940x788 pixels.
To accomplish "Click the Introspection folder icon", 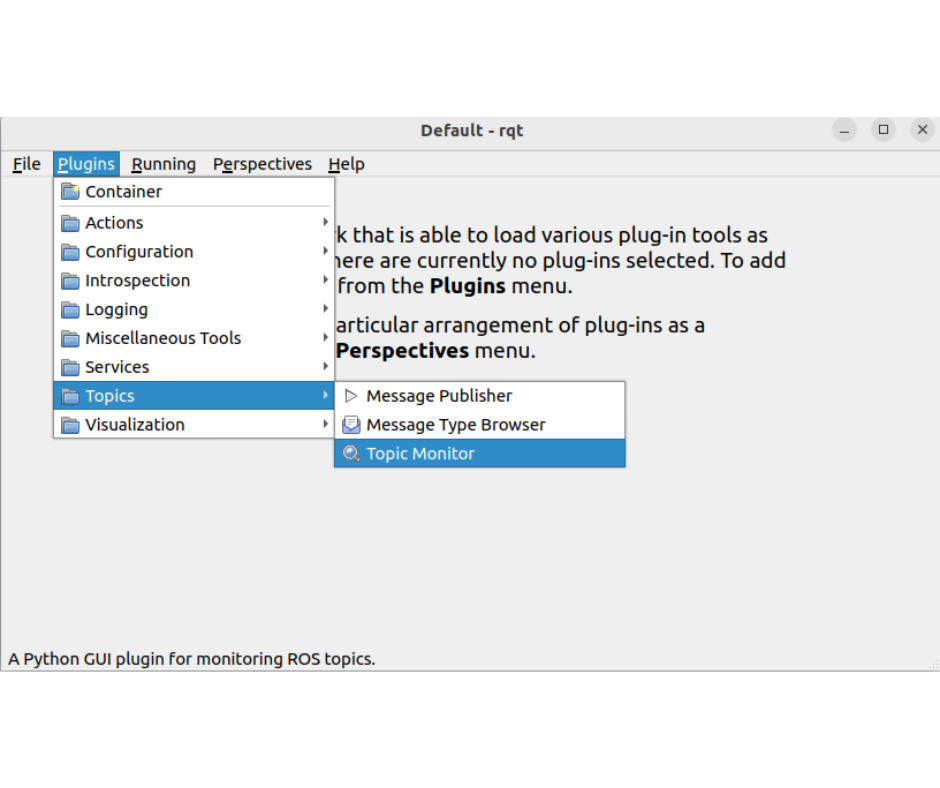I will 70,281.
